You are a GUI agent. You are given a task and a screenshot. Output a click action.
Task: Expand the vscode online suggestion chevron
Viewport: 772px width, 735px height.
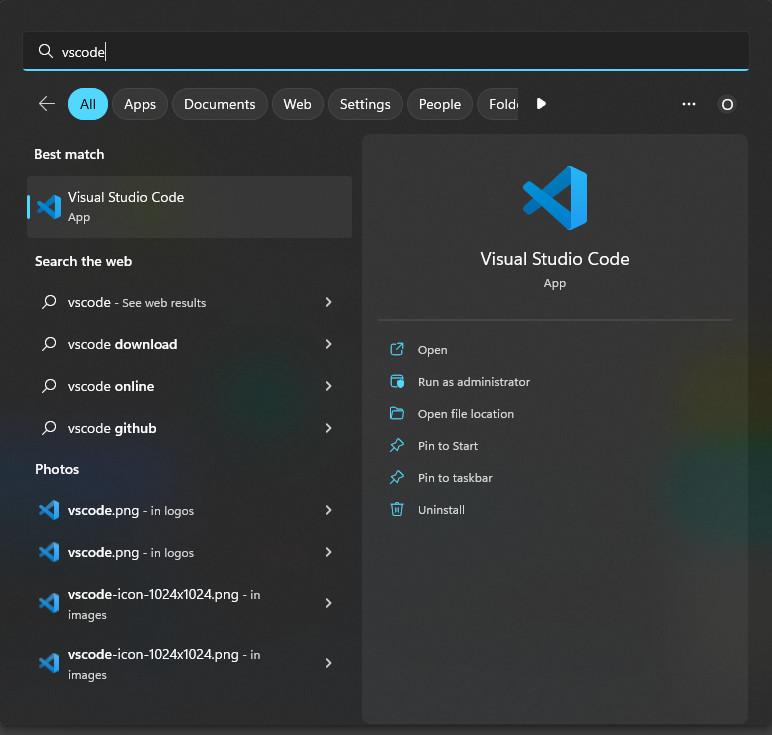pos(328,386)
